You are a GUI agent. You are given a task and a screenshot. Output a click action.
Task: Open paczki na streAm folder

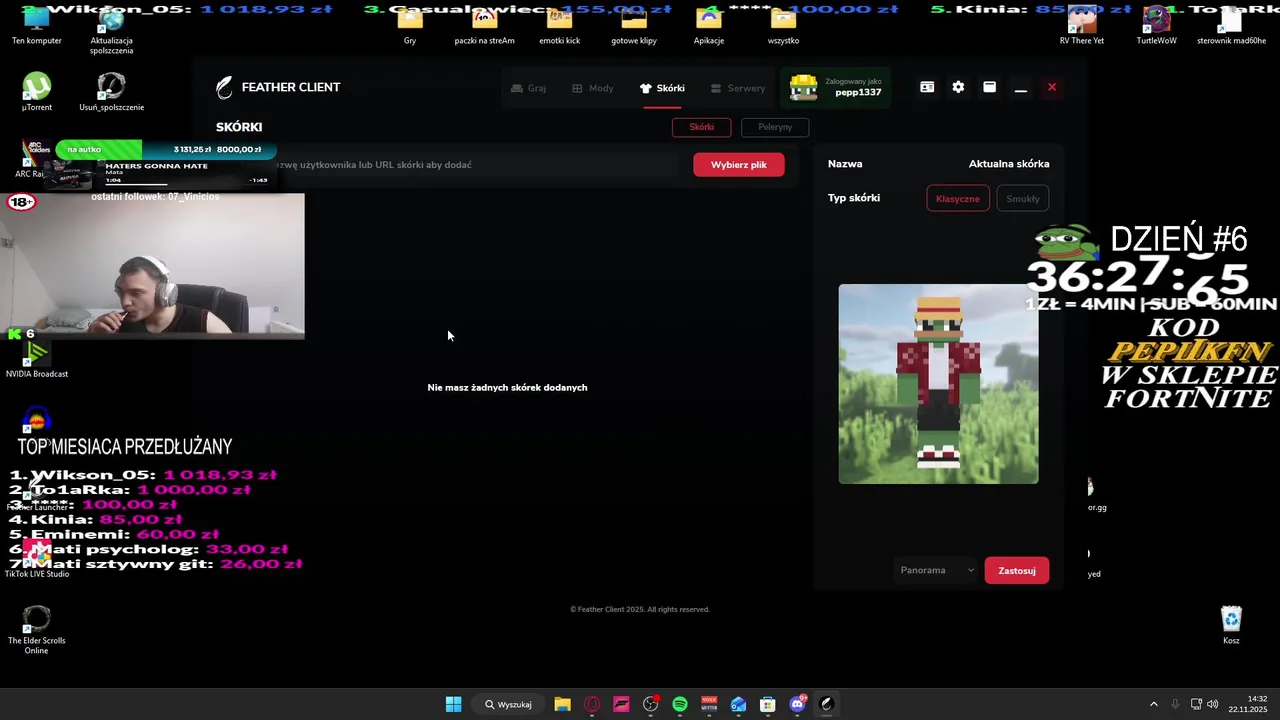click(484, 26)
